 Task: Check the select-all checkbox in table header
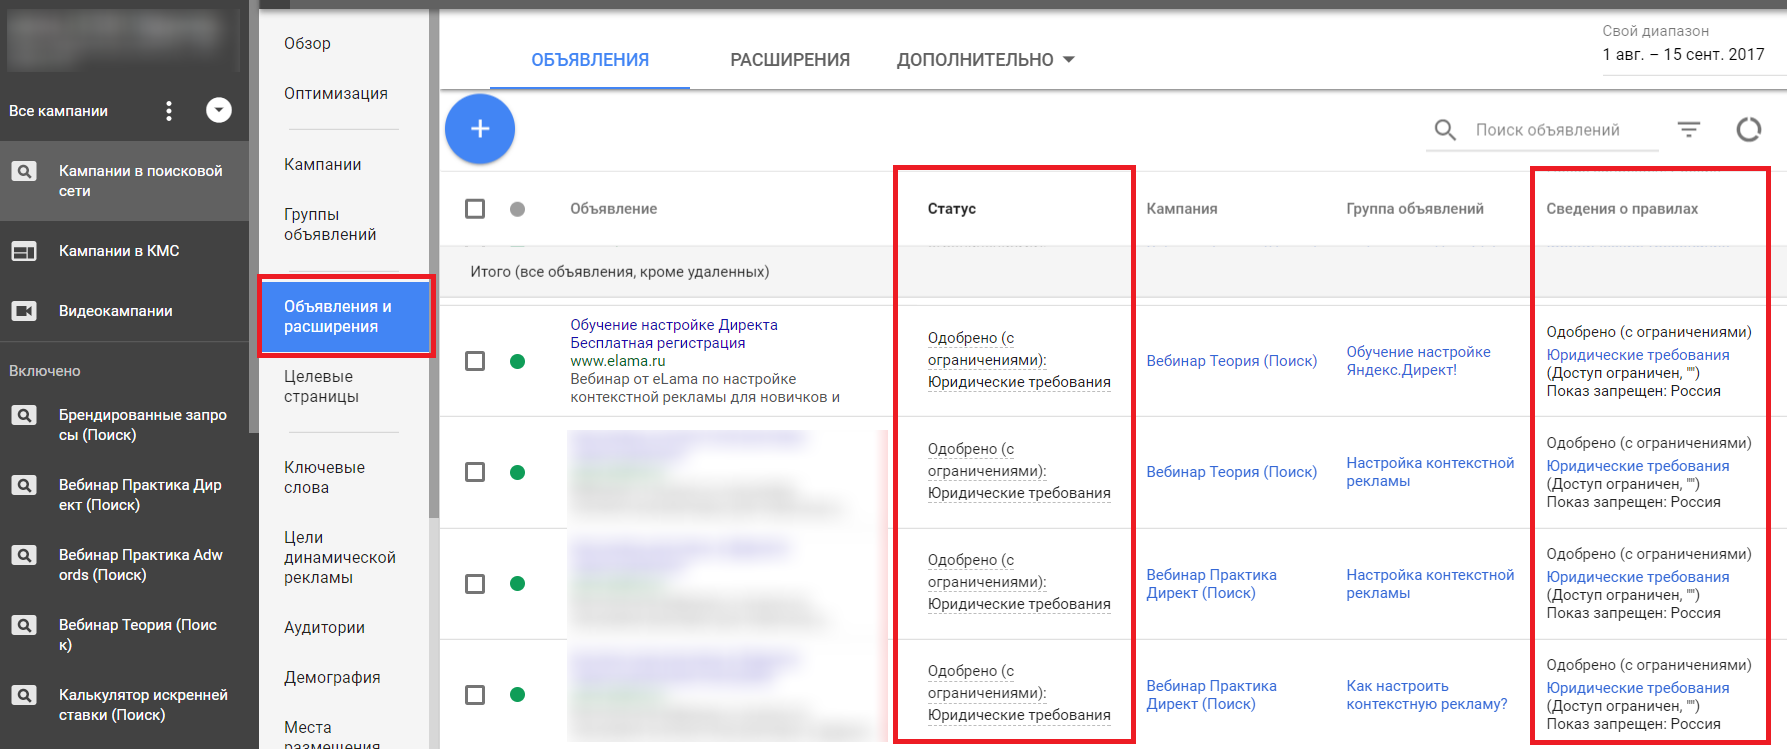click(475, 209)
